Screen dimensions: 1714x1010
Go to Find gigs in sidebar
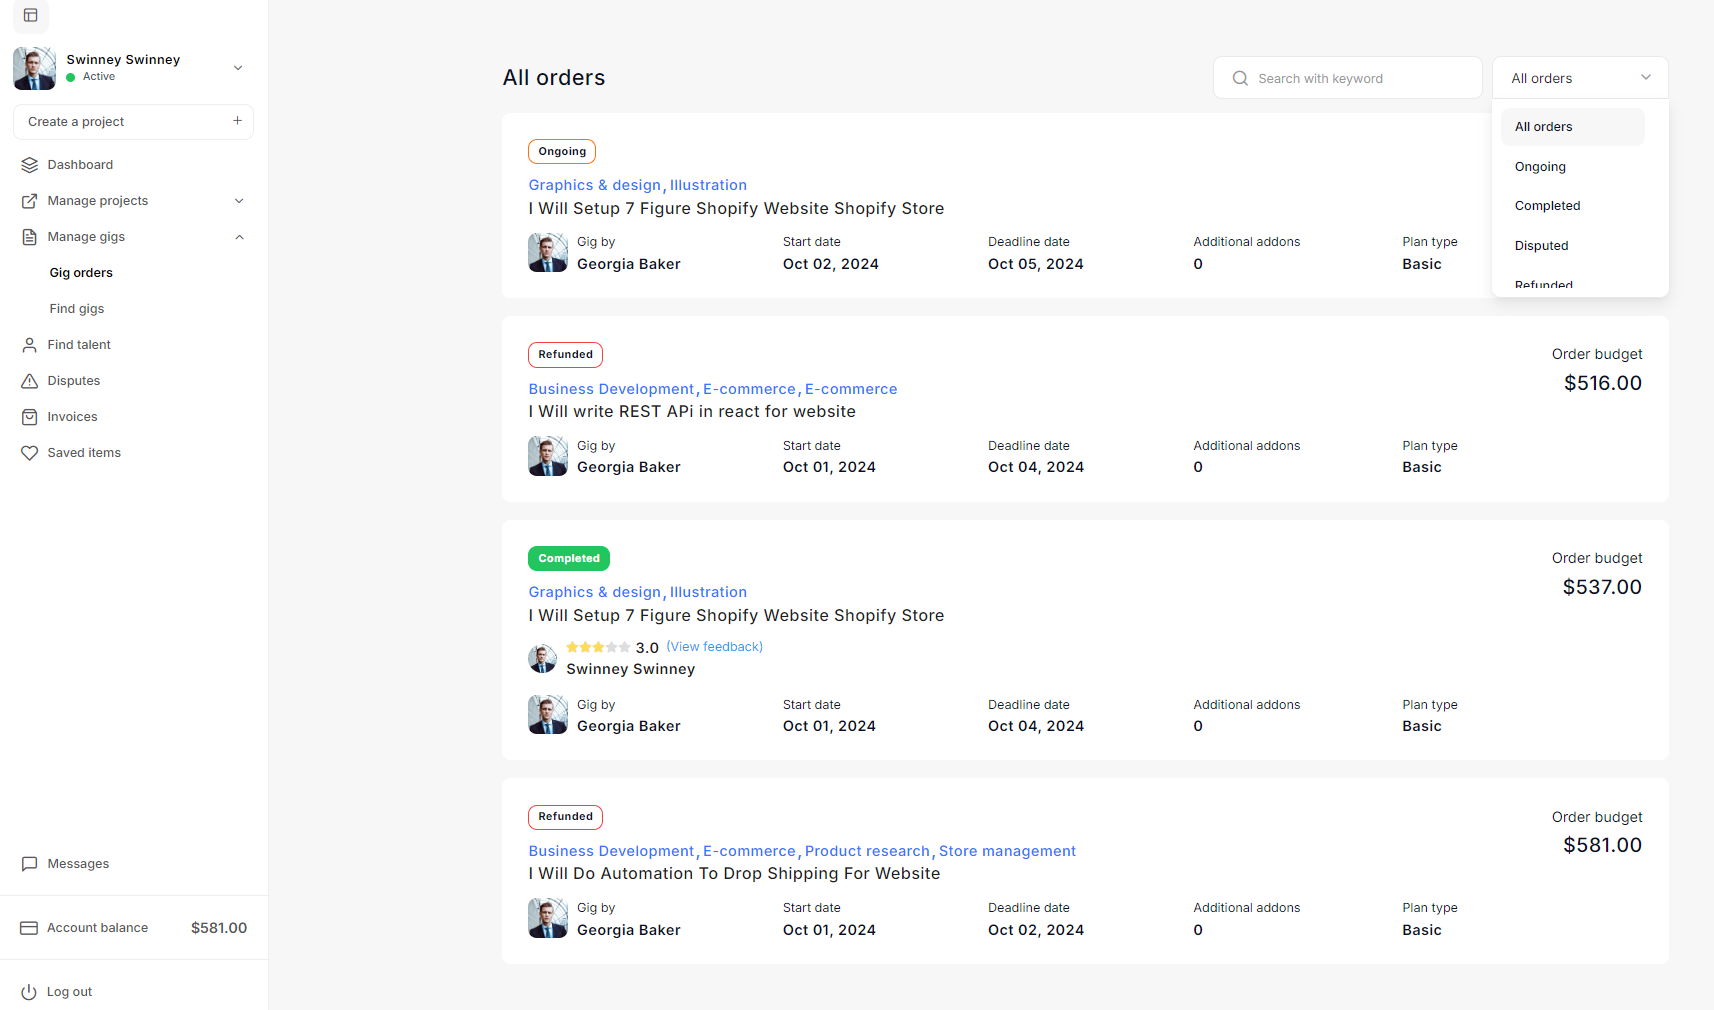point(77,309)
